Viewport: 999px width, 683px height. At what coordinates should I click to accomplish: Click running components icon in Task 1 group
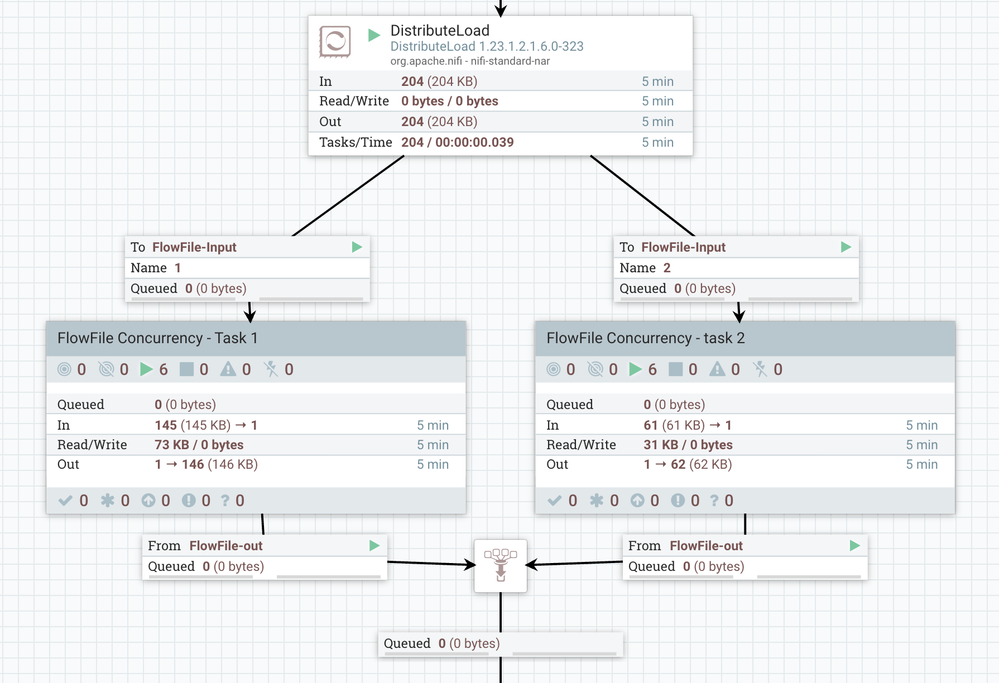(147, 370)
